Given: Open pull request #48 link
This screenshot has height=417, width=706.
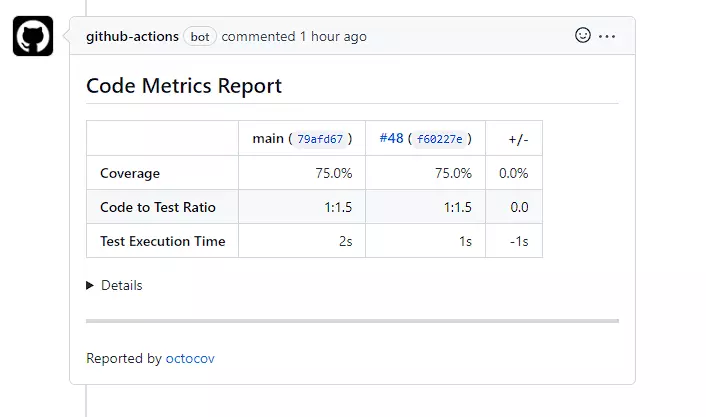Looking at the screenshot, I should tap(391, 138).
